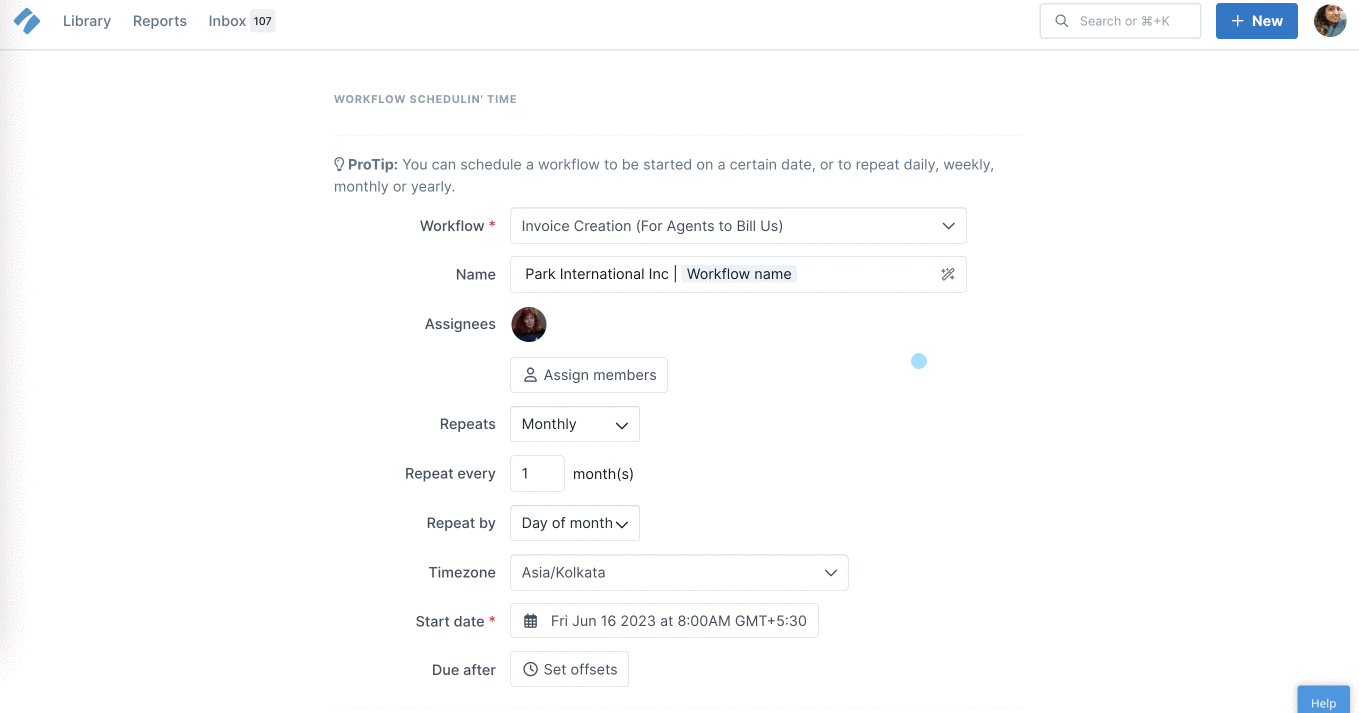Click the assignee avatar photo
Screen dimensions: 1359x713
[529, 324]
